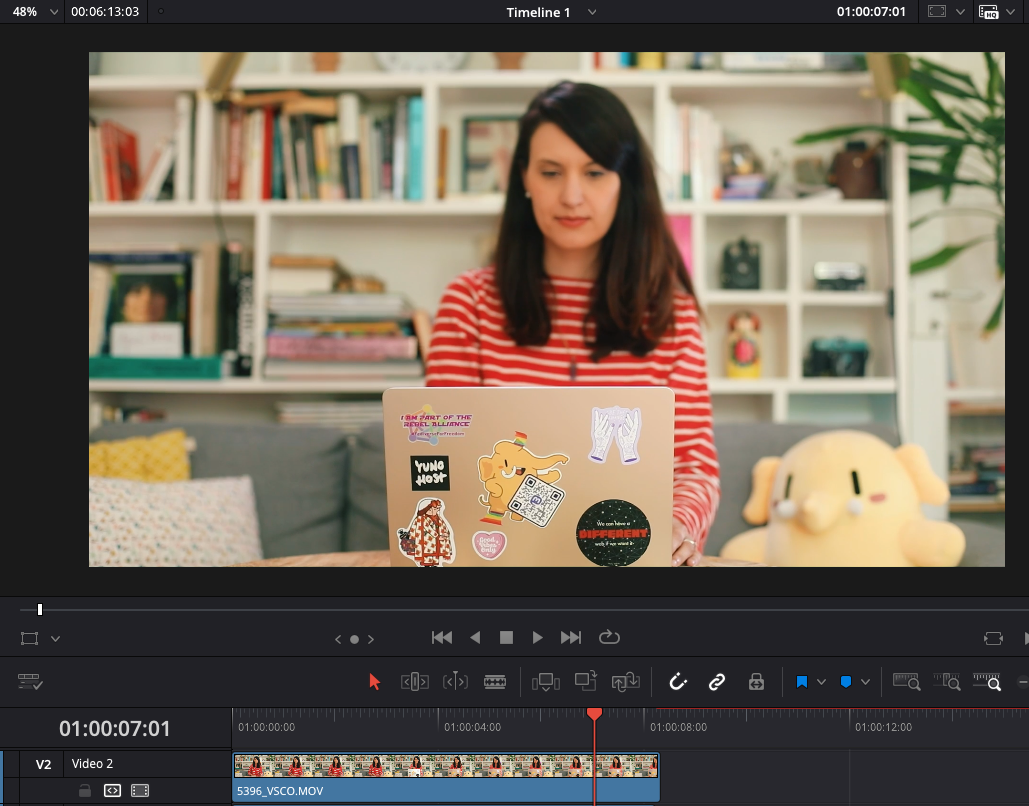
Task: Click the 00:06:13:03 duration timecode
Action: click(105, 12)
